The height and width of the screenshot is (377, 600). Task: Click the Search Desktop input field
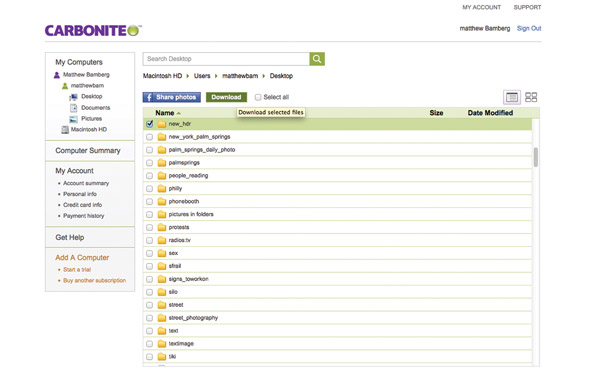(226, 59)
